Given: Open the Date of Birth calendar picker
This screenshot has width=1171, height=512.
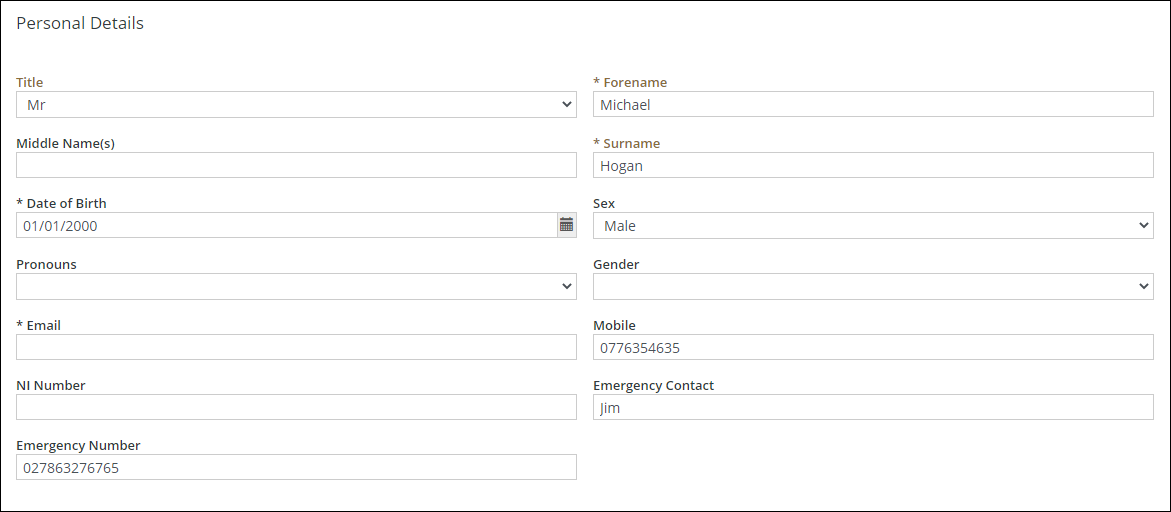Looking at the screenshot, I should tap(567, 225).
